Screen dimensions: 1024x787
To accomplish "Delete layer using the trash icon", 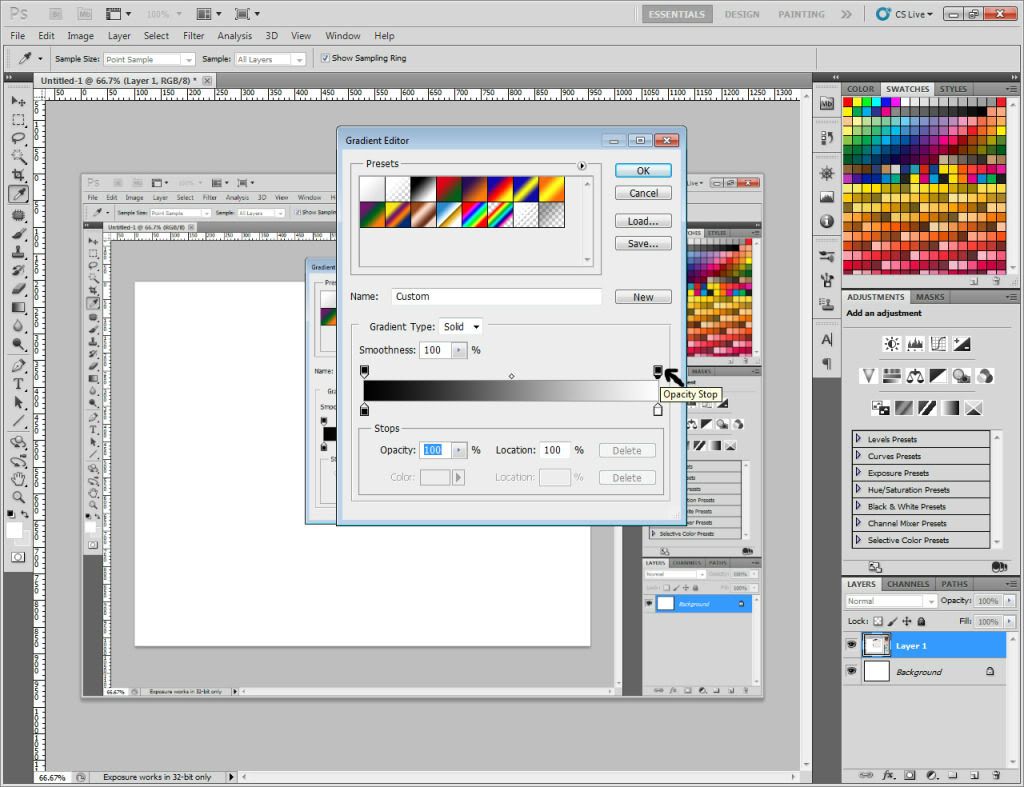I will 998,775.
